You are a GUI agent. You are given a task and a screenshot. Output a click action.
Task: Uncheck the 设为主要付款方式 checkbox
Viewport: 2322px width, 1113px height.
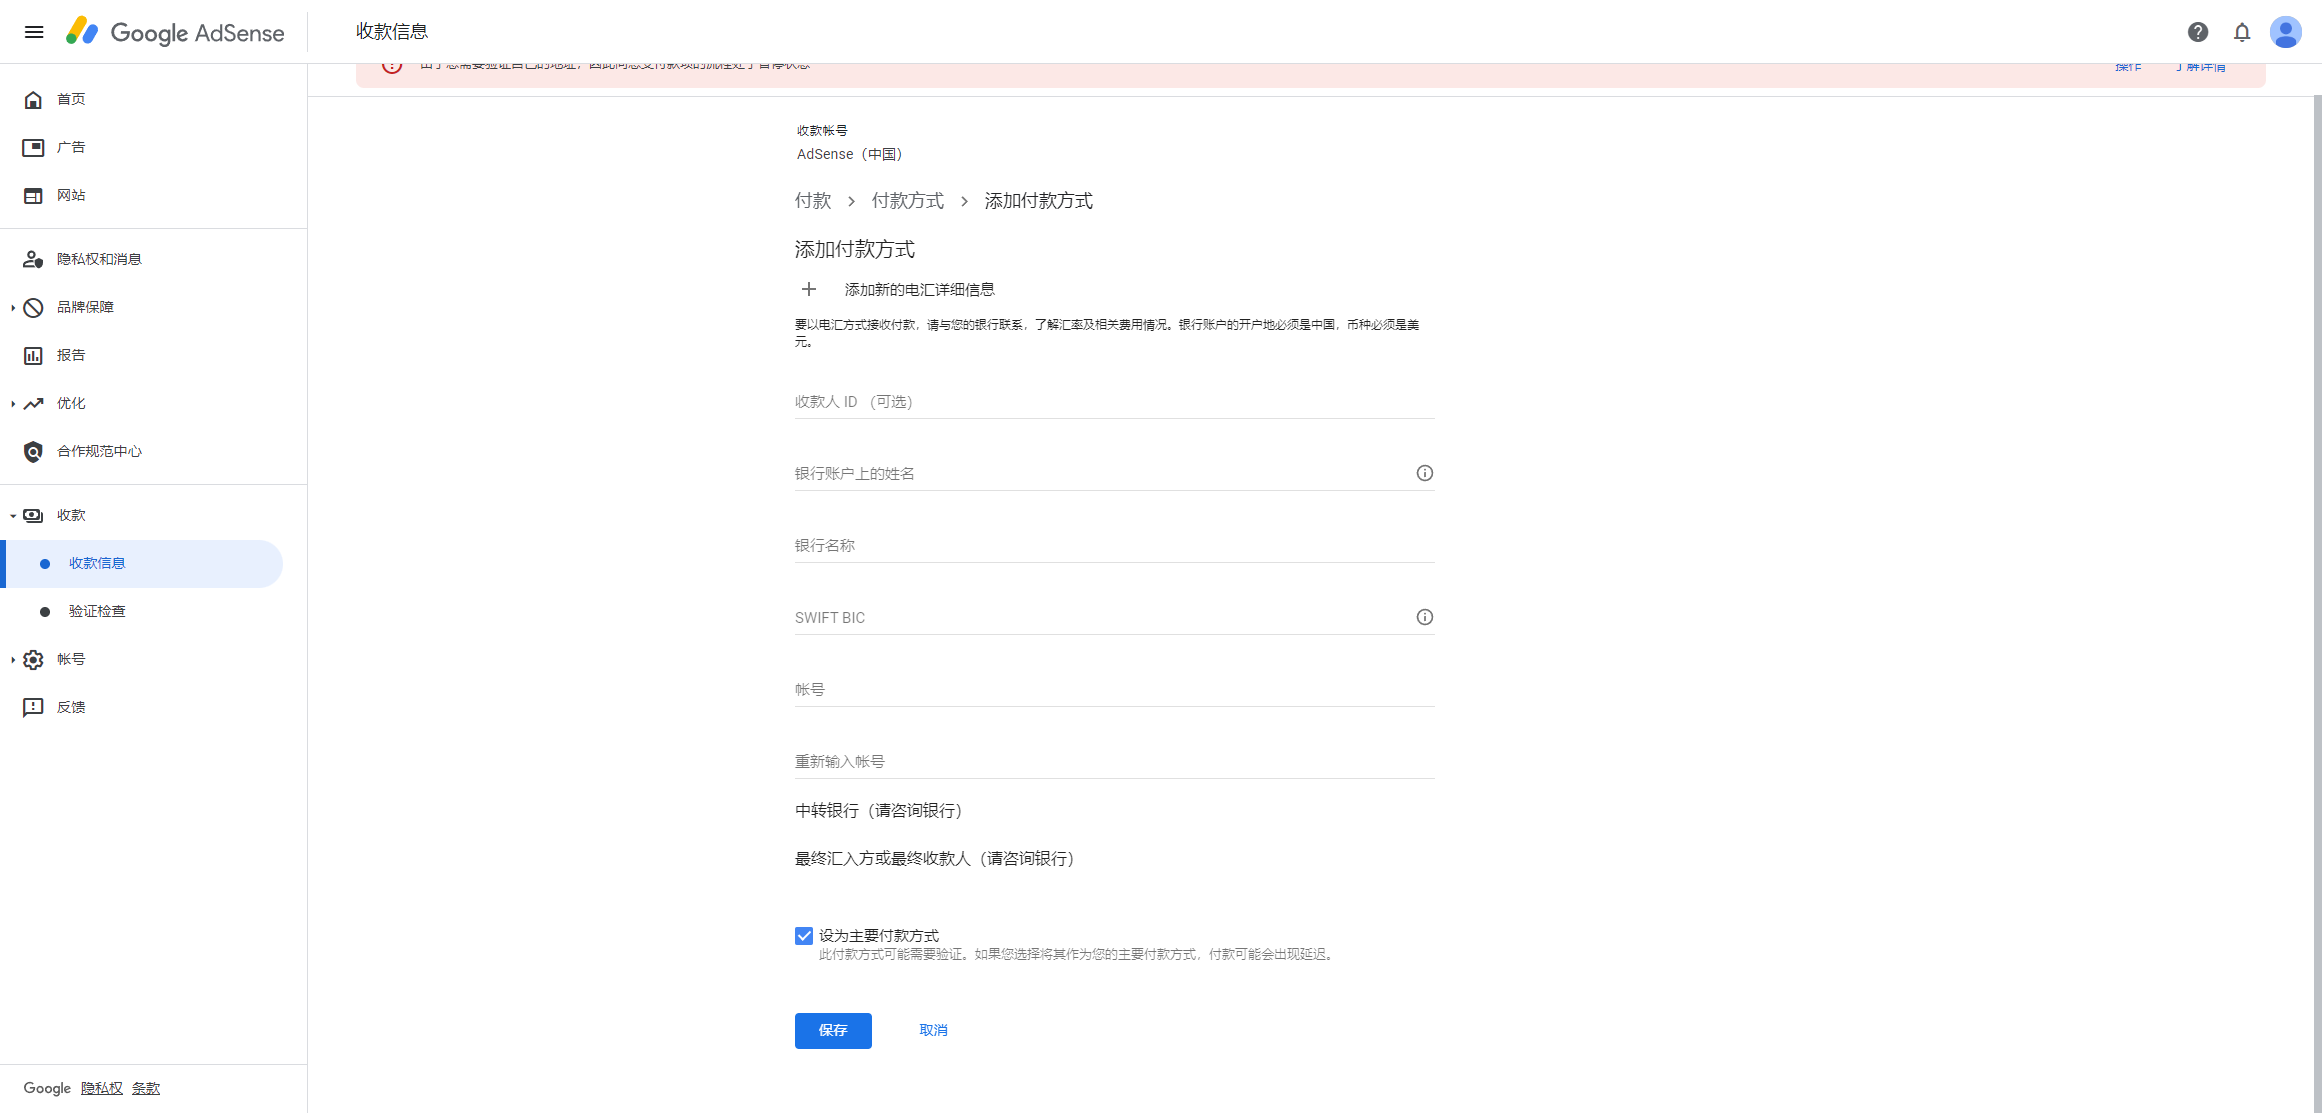point(803,935)
